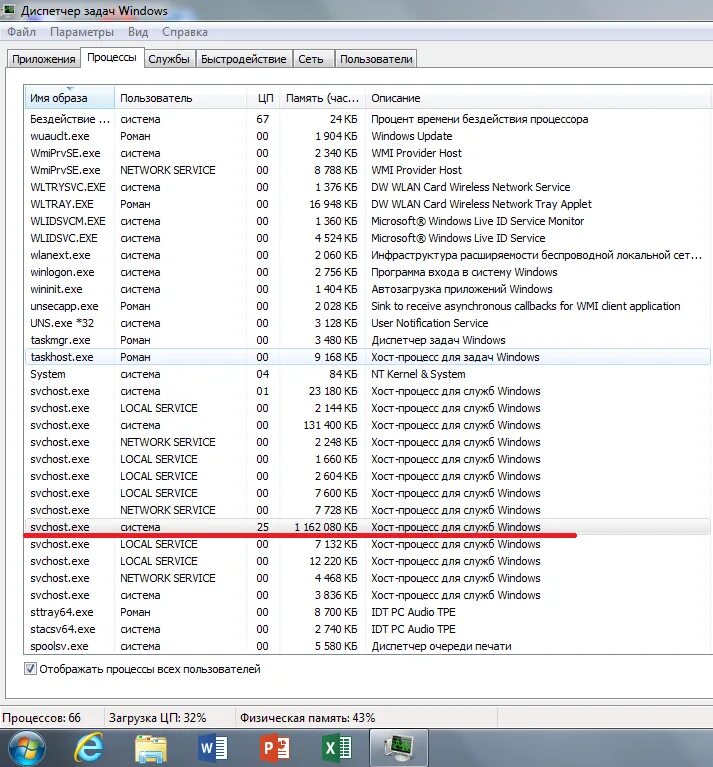Open the Windows Start button
Screen dimensions: 713x767
(26, 748)
